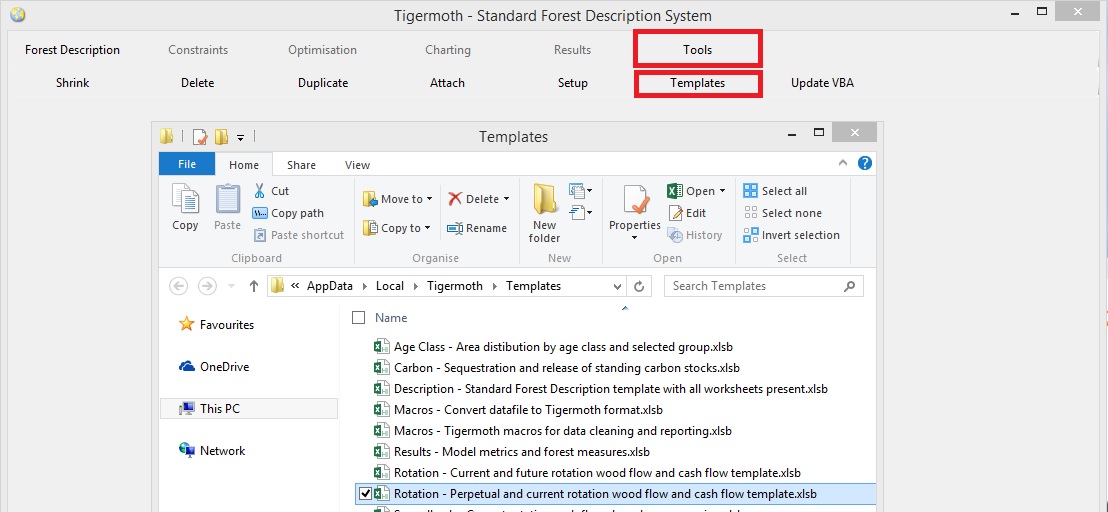This screenshot has width=1108, height=512.
Task: Open the Constraints menu
Action: tap(198, 49)
